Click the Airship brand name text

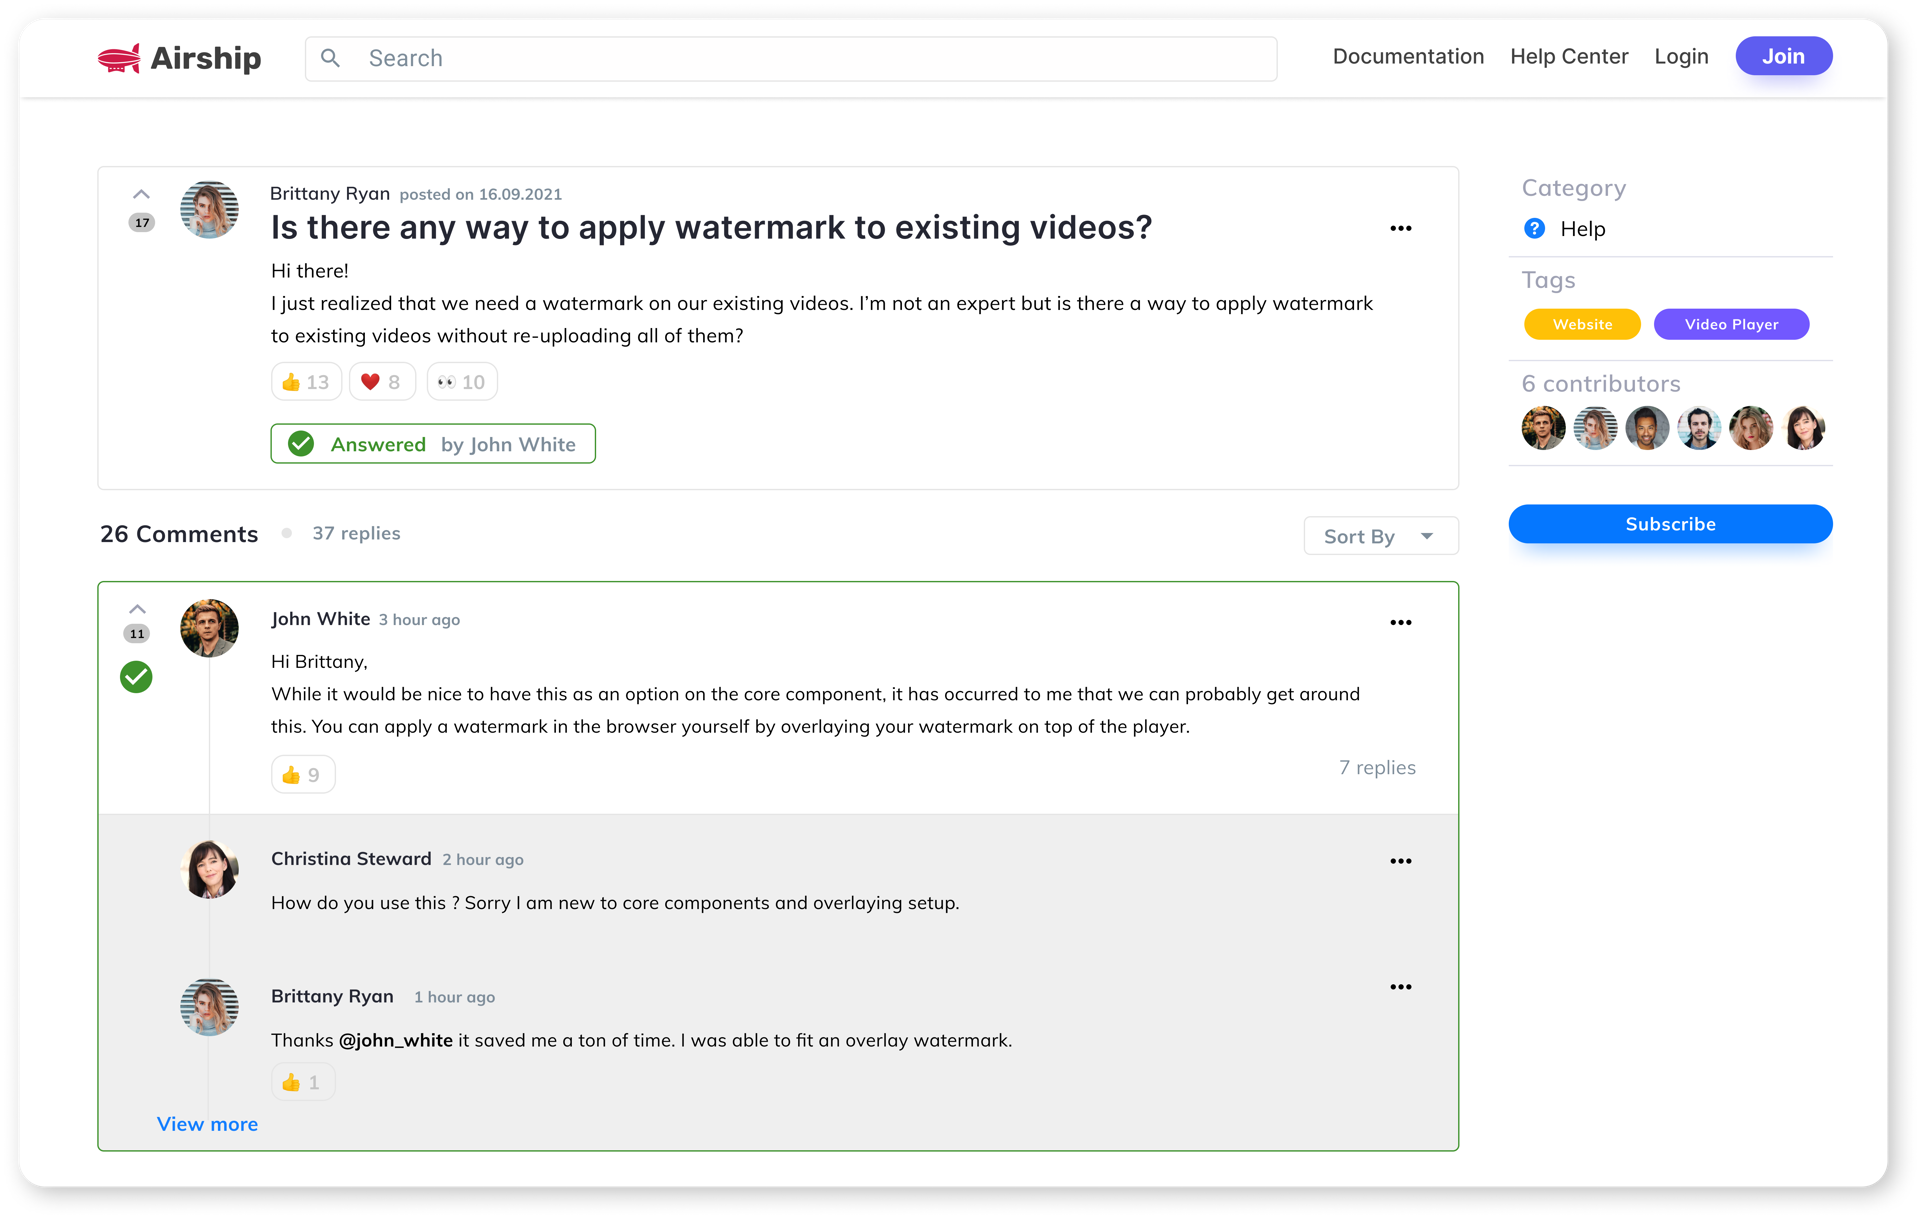coord(205,59)
